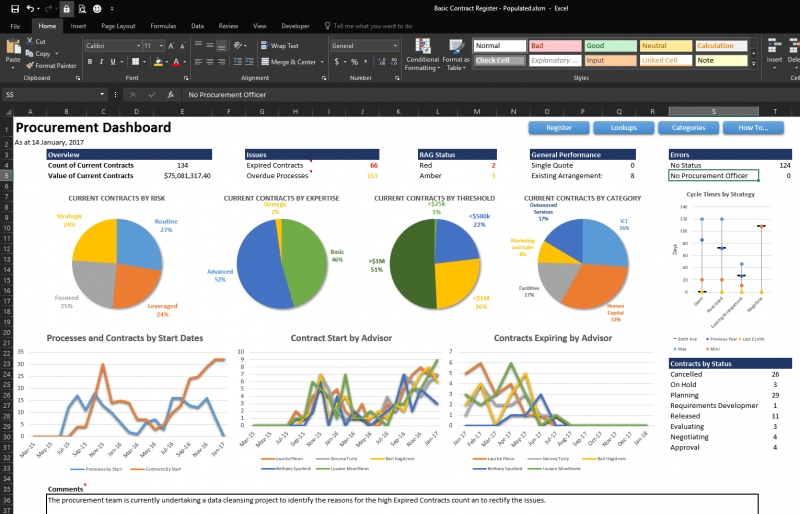The image size is (800, 514).
Task: Toggle Bold formatting
Action: pyautogui.click(x=90, y=62)
